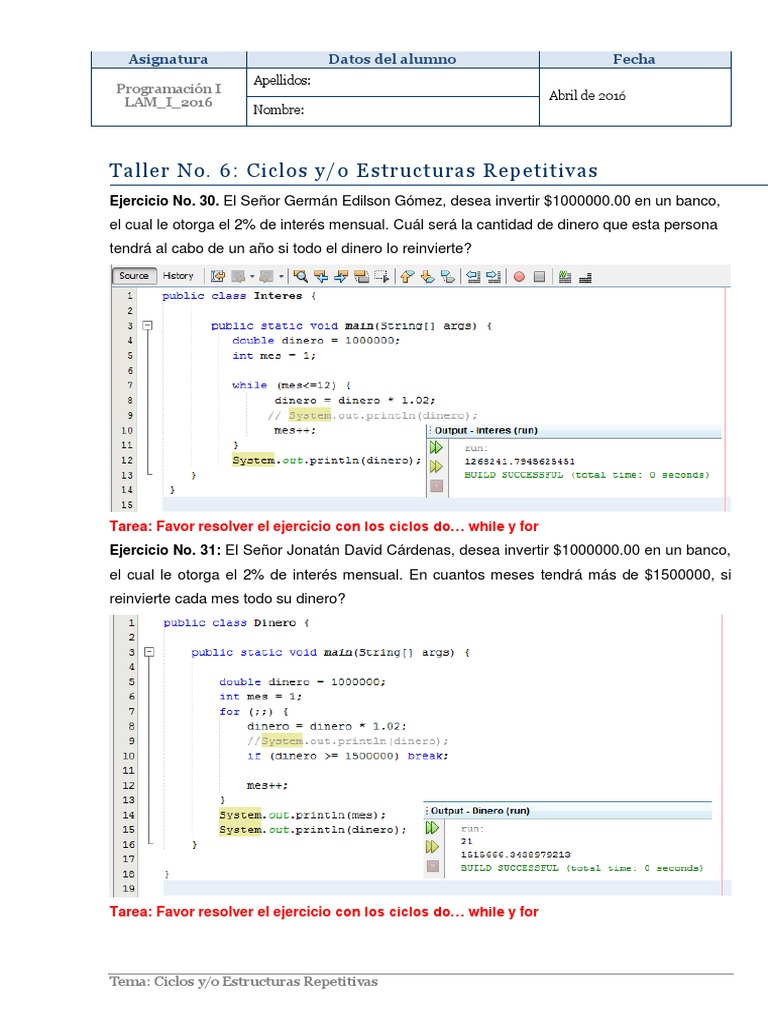
Task: Click the 'Programación I LAM_I_2016' cell
Action: (x=168, y=95)
